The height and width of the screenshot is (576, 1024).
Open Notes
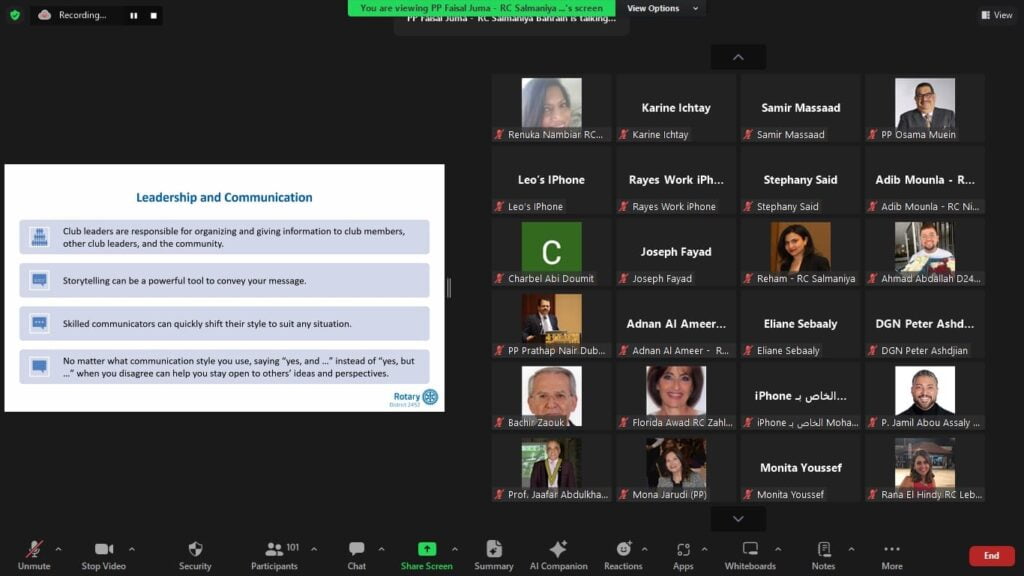[x=824, y=556]
